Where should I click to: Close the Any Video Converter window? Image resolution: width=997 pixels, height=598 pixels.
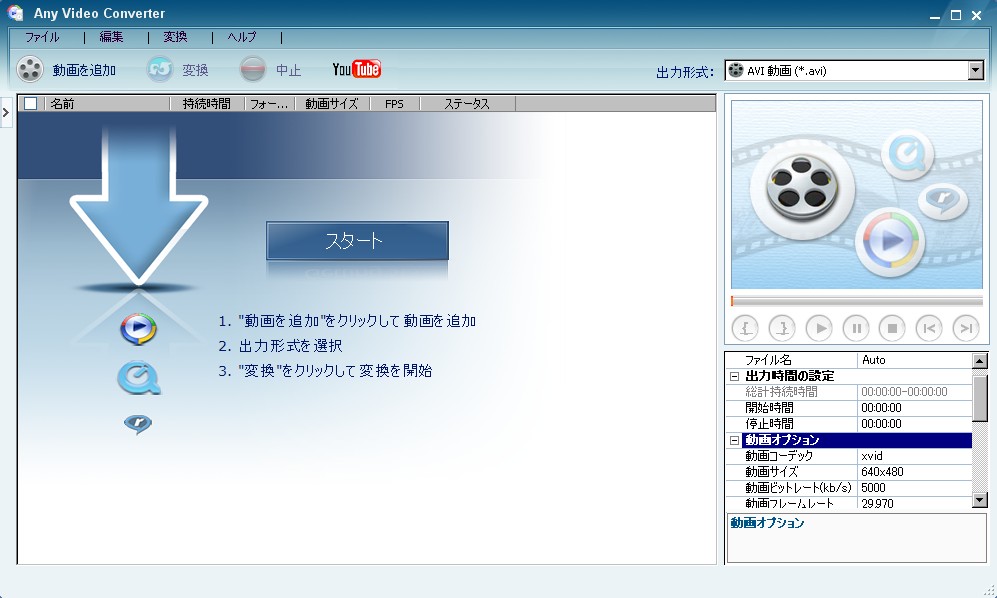[977, 15]
